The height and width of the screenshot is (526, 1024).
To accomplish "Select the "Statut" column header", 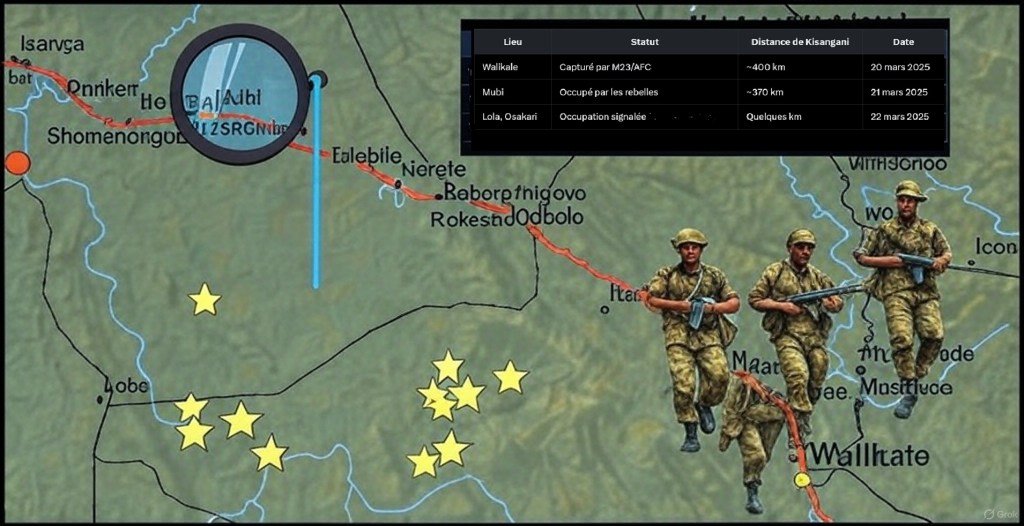I will (x=645, y=42).
